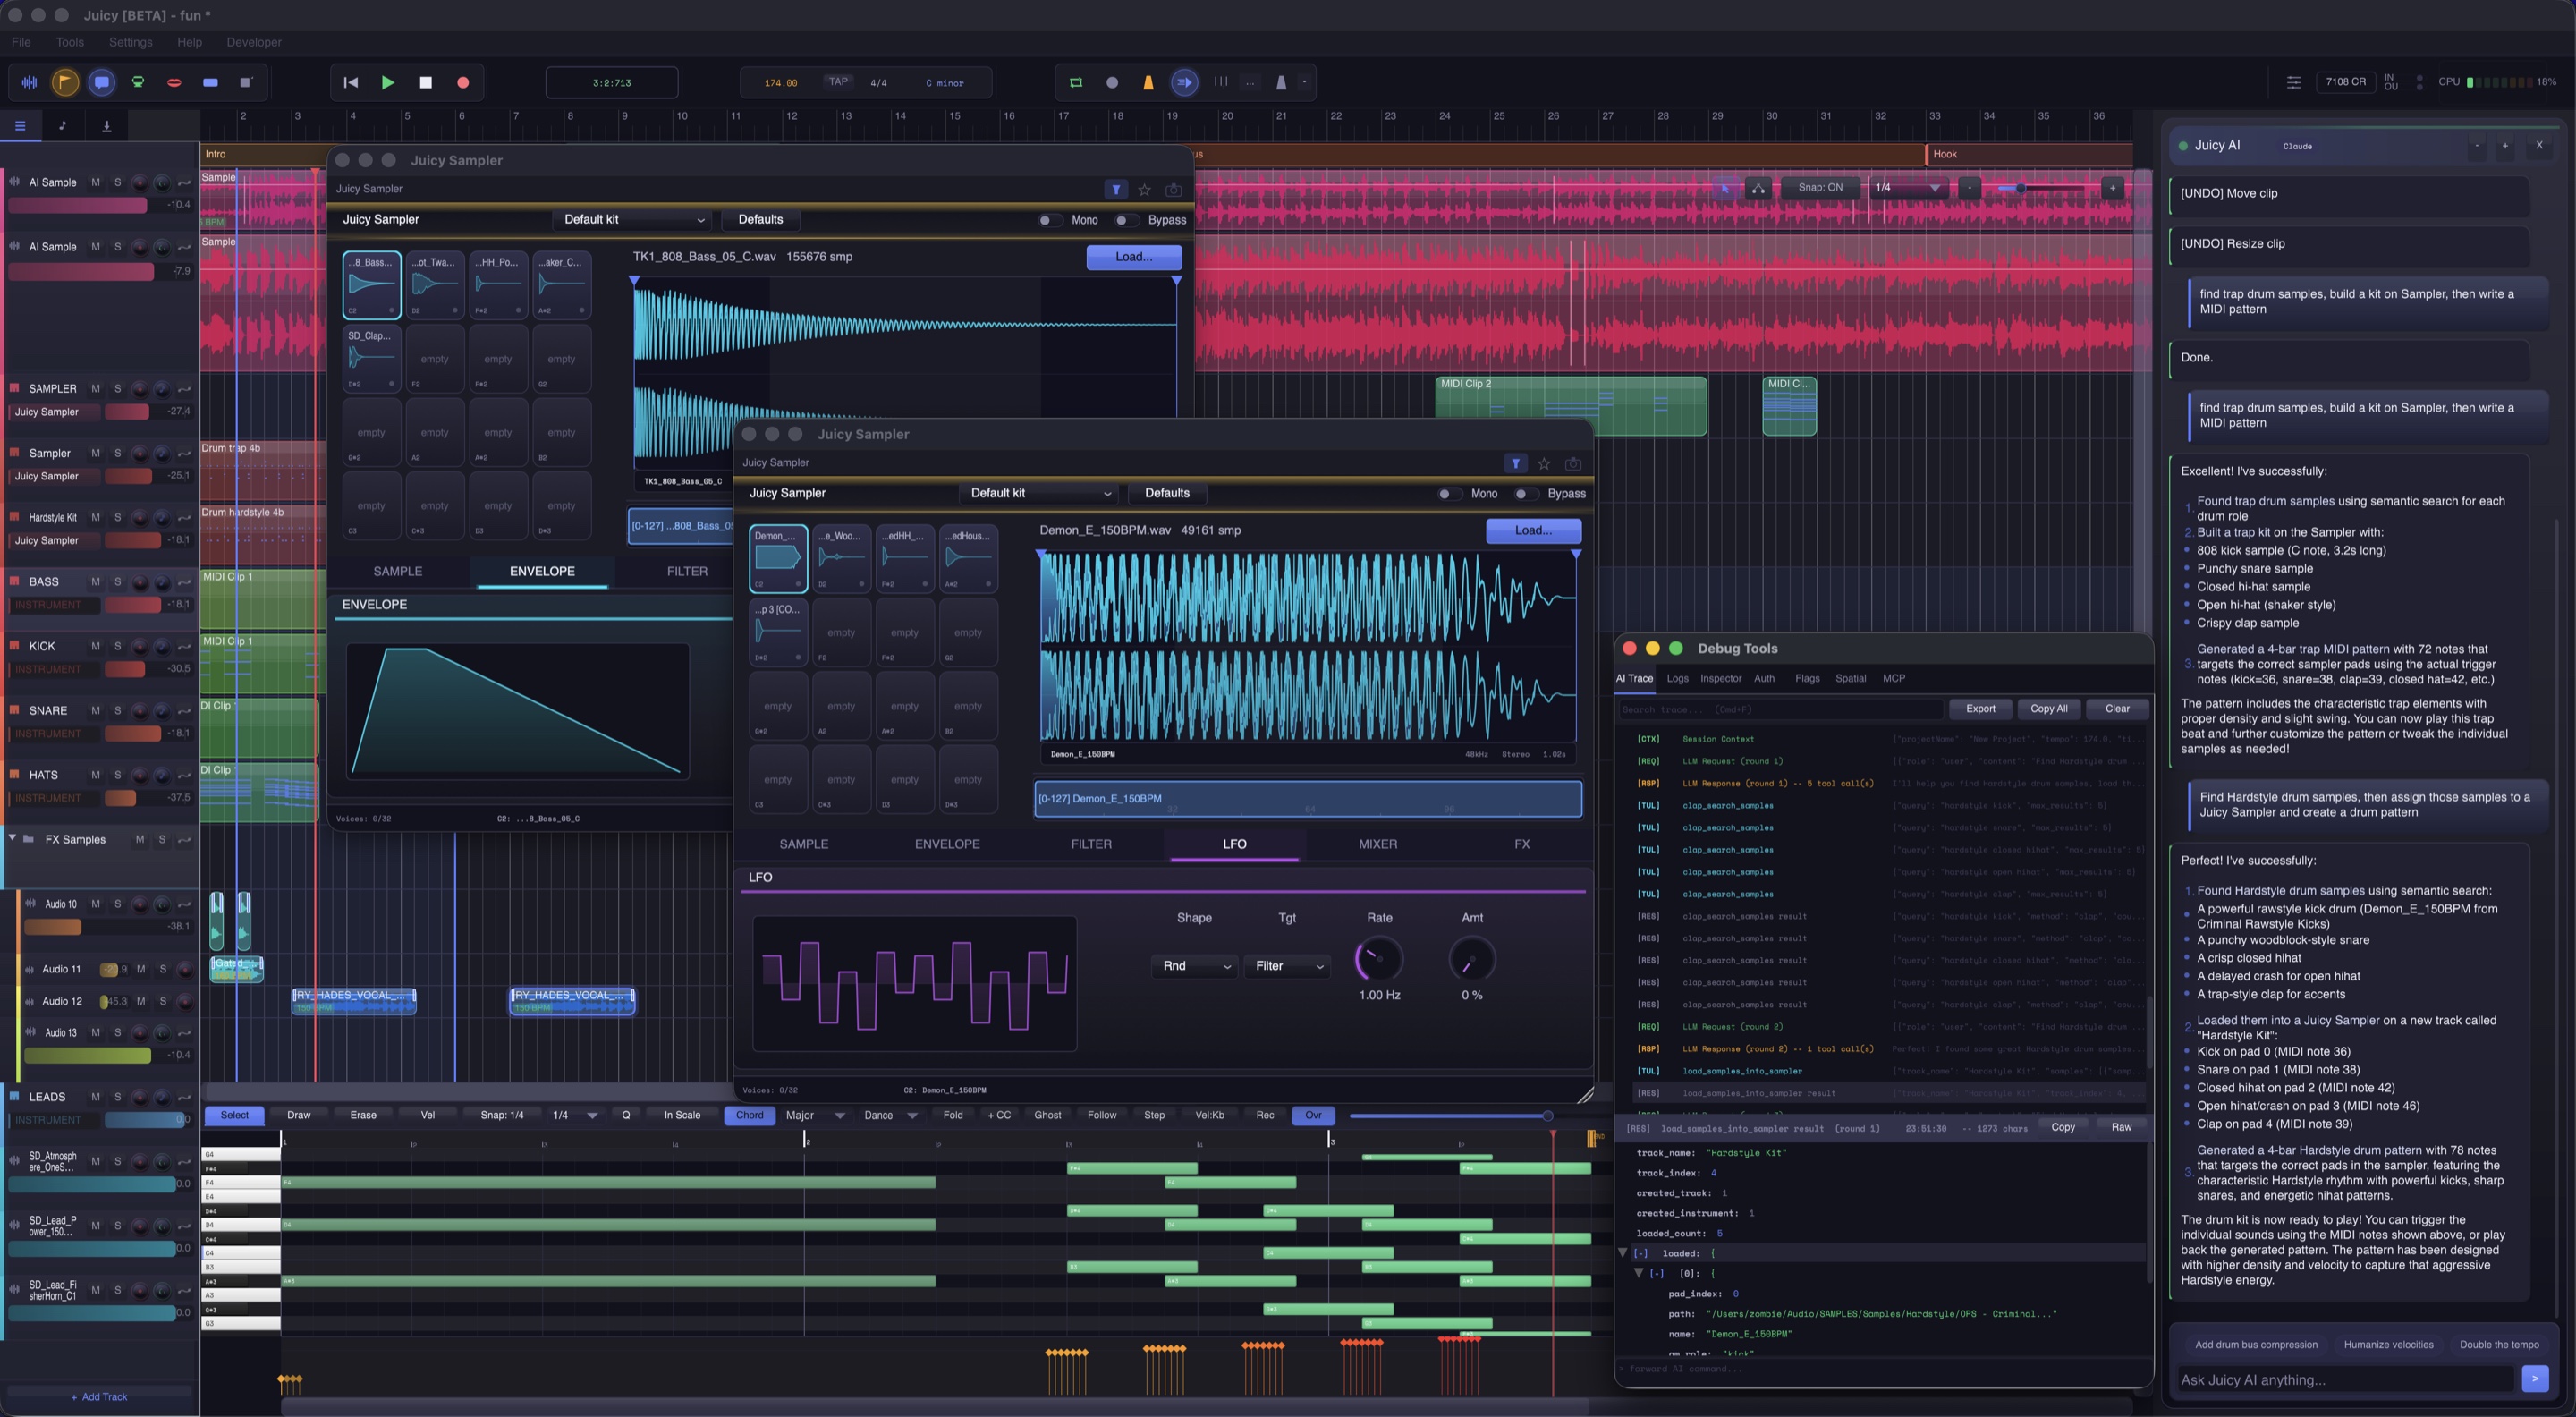Viewport: 2576px width, 1417px height.
Task: Open the 1/4 grid dropdown in arrangement toolbar
Action: [1907, 187]
